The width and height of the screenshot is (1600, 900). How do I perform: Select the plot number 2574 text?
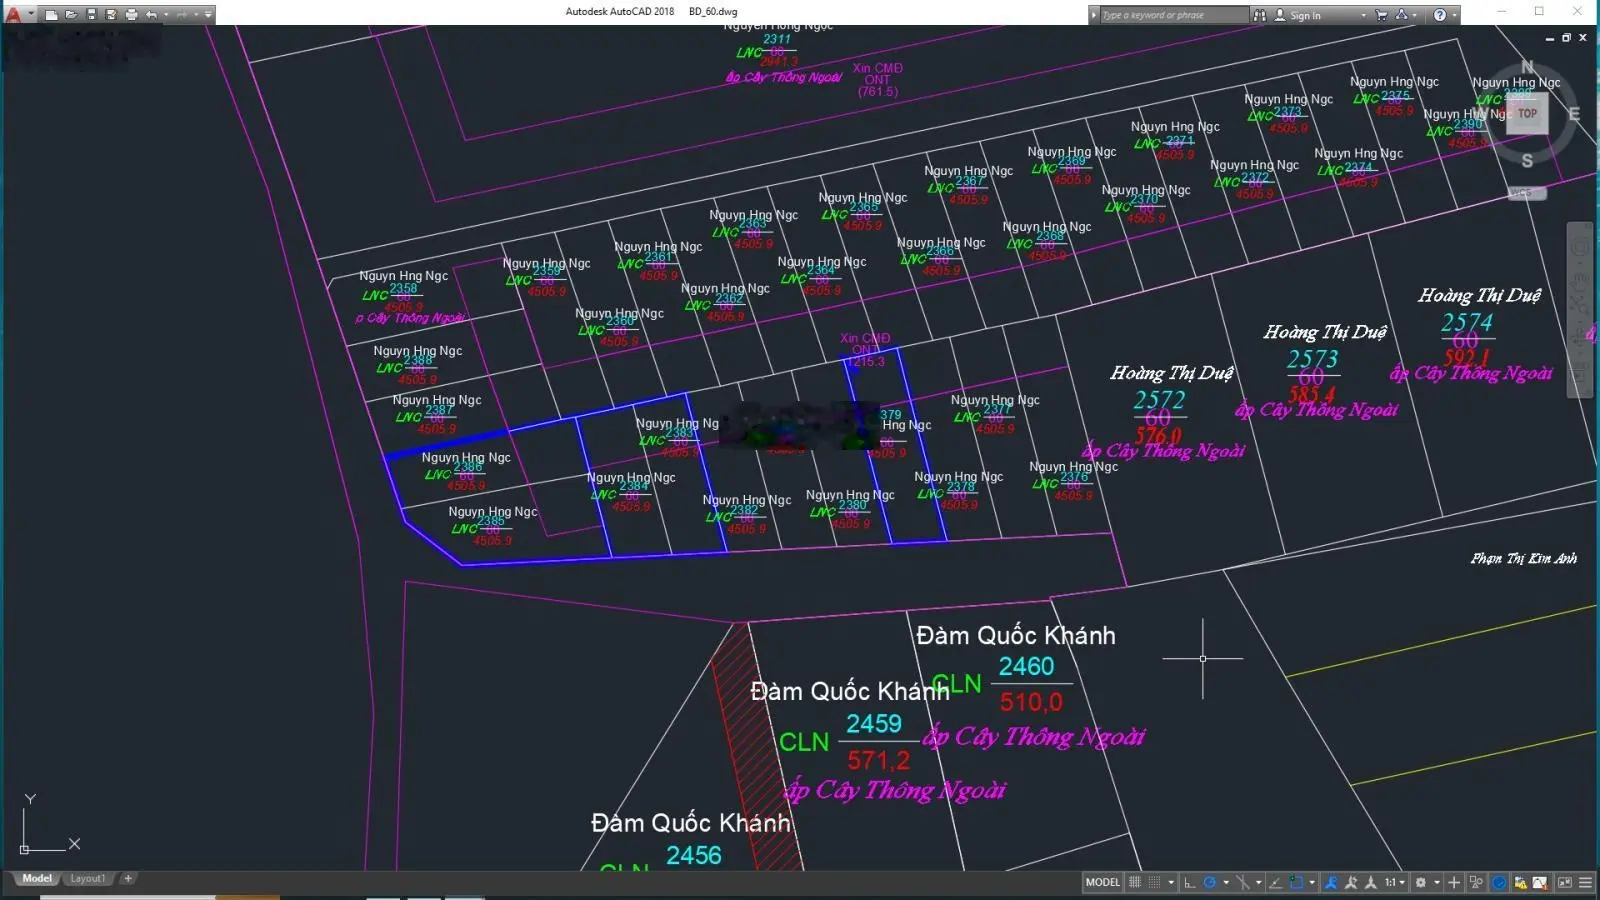[x=1466, y=321]
